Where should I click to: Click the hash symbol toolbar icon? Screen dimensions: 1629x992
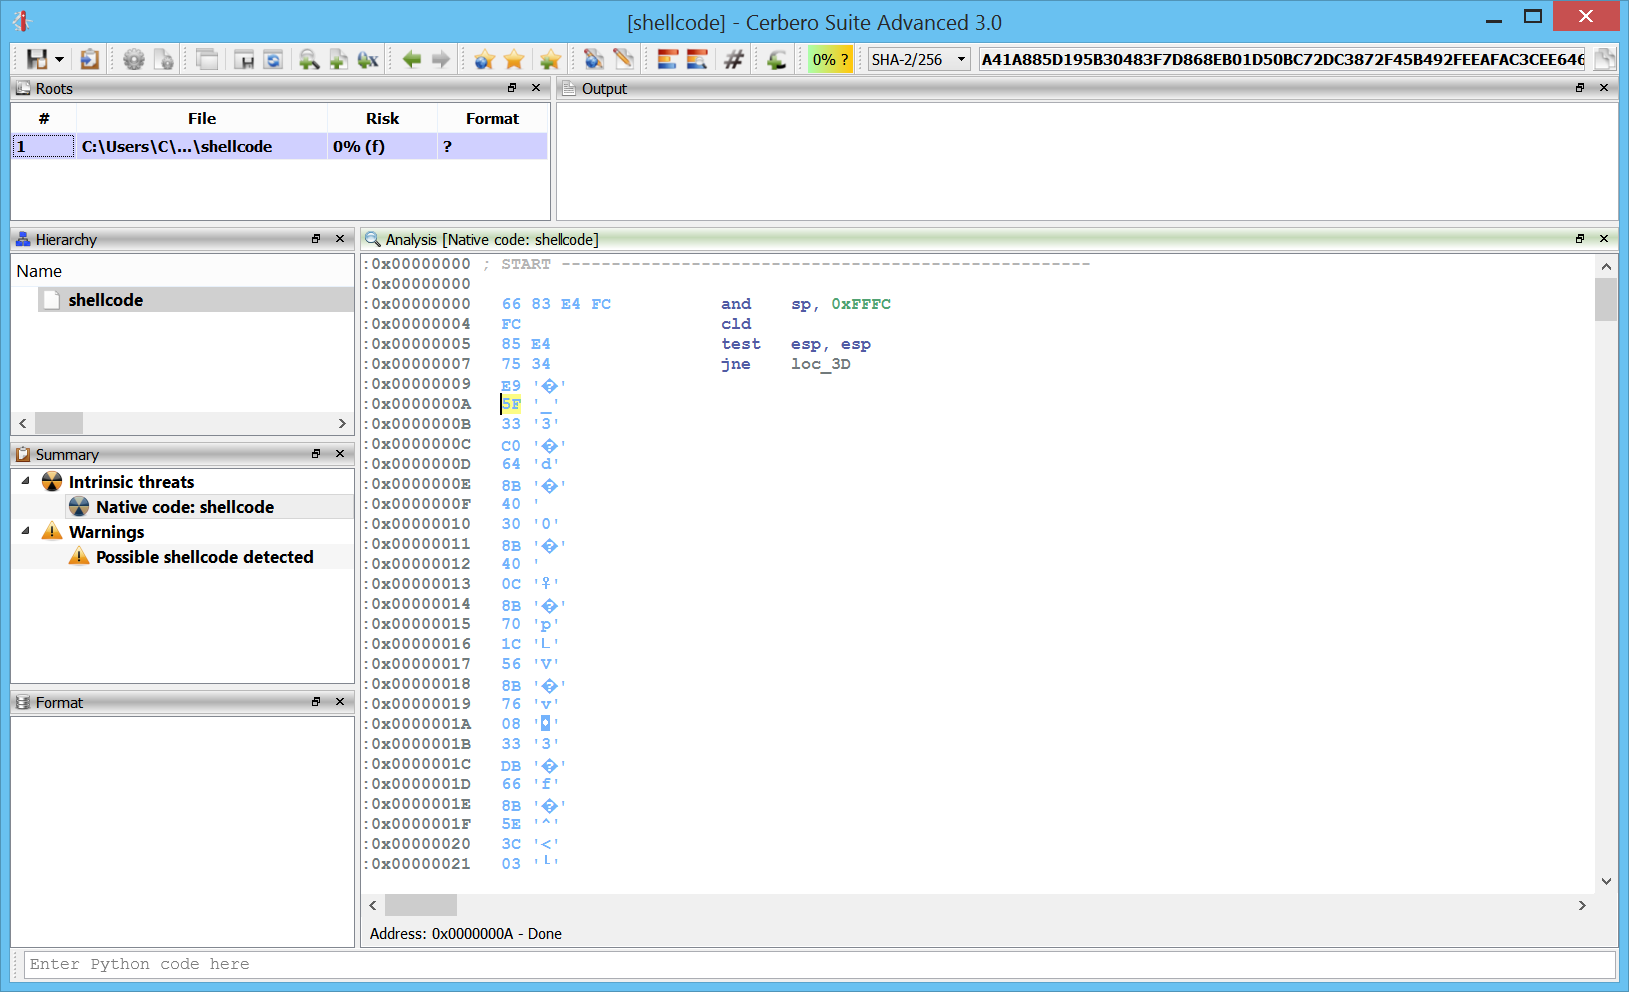pos(733,59)
